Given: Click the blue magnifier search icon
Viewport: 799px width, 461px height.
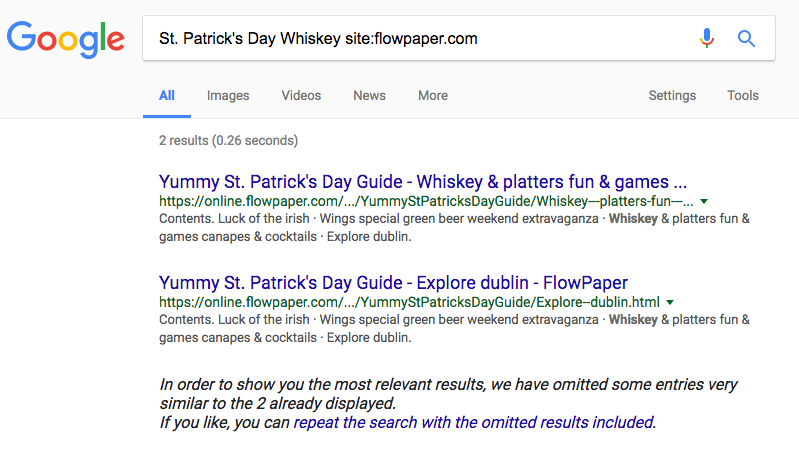Looking at the screenshot, I should [x=746, y=38].
